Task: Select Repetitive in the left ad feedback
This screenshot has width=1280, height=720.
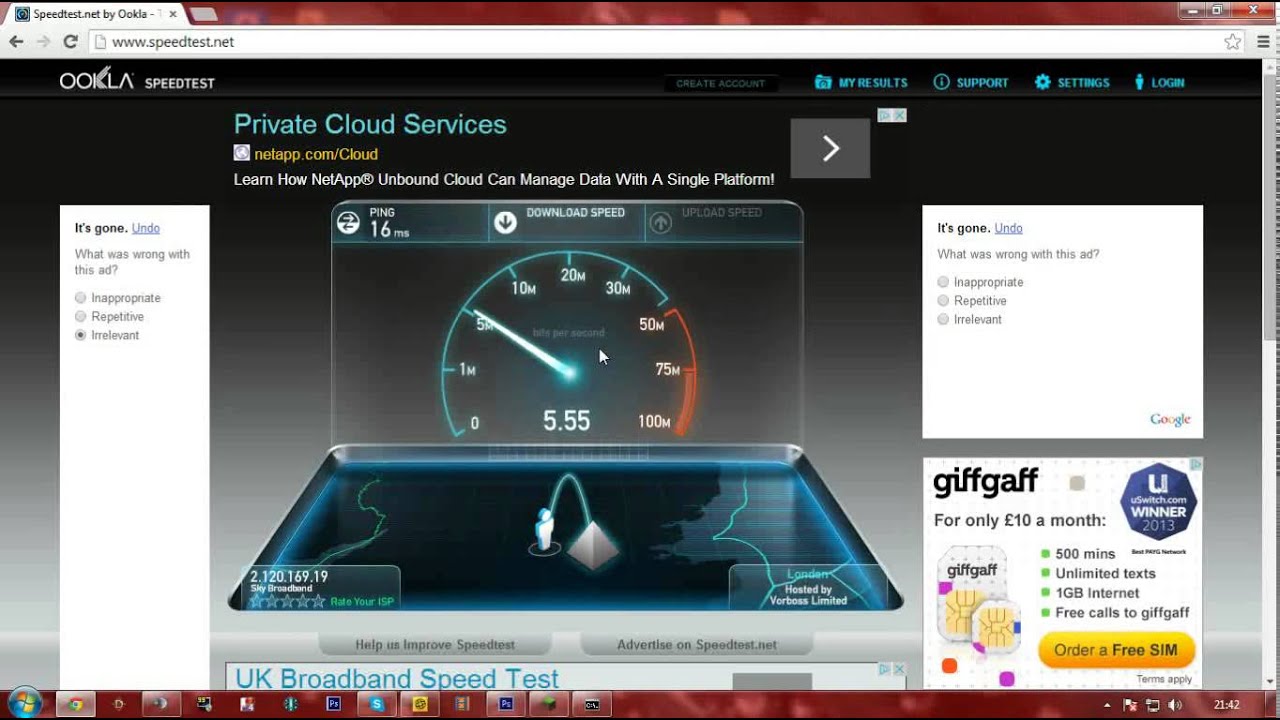Action: pos(81,316)
